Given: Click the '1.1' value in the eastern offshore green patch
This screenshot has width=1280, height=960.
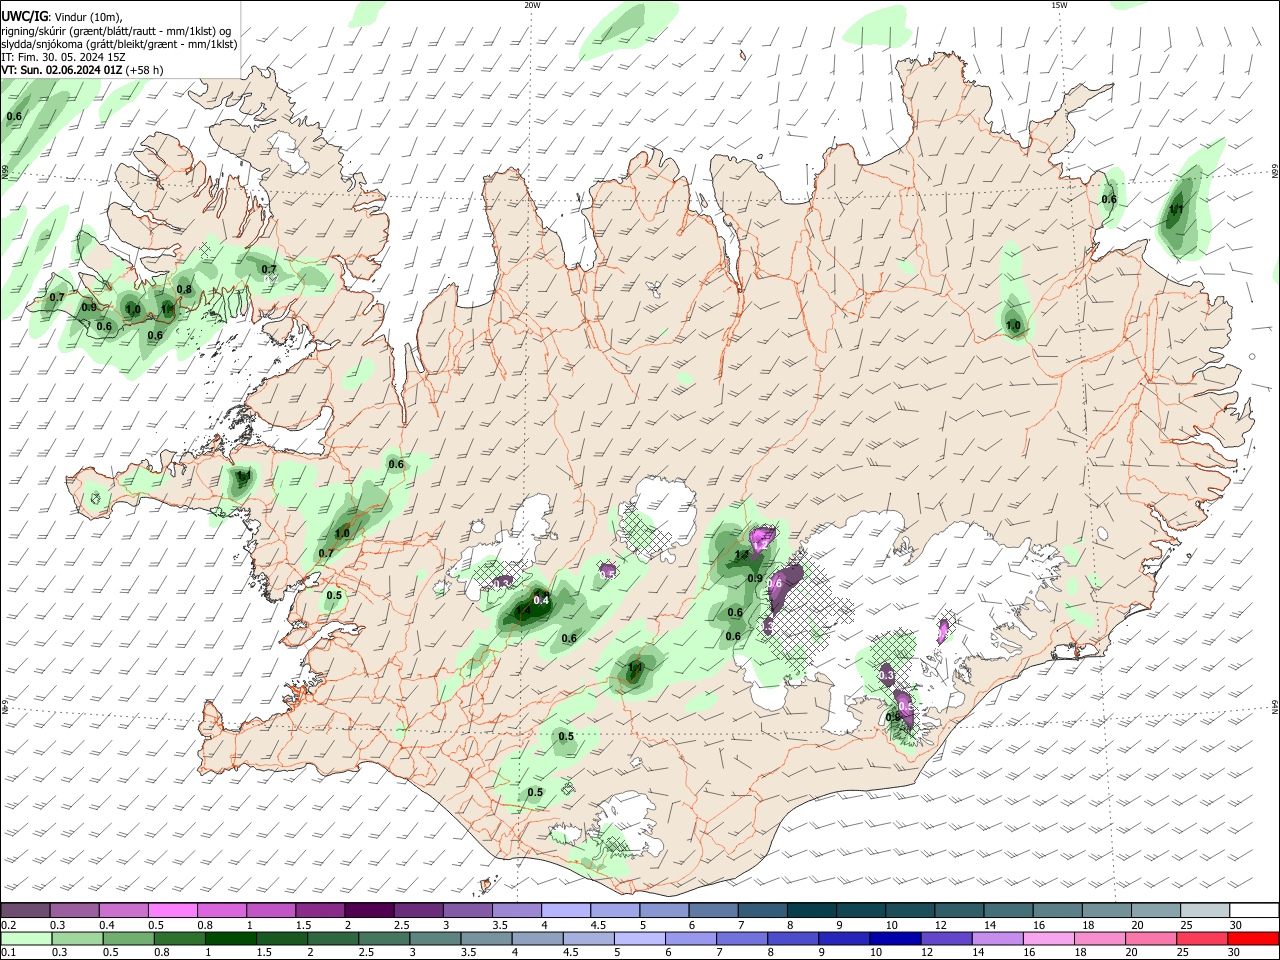Looking at the screenshot, I should tap(1176, 210).
